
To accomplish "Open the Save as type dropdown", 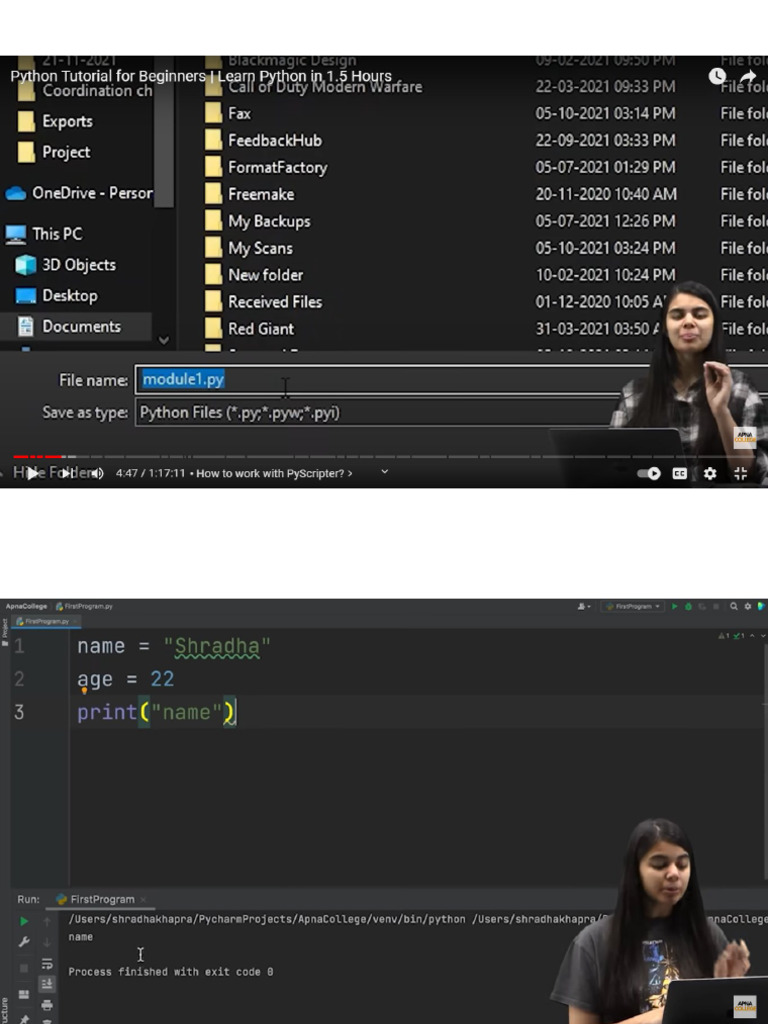I will [380, 412].
